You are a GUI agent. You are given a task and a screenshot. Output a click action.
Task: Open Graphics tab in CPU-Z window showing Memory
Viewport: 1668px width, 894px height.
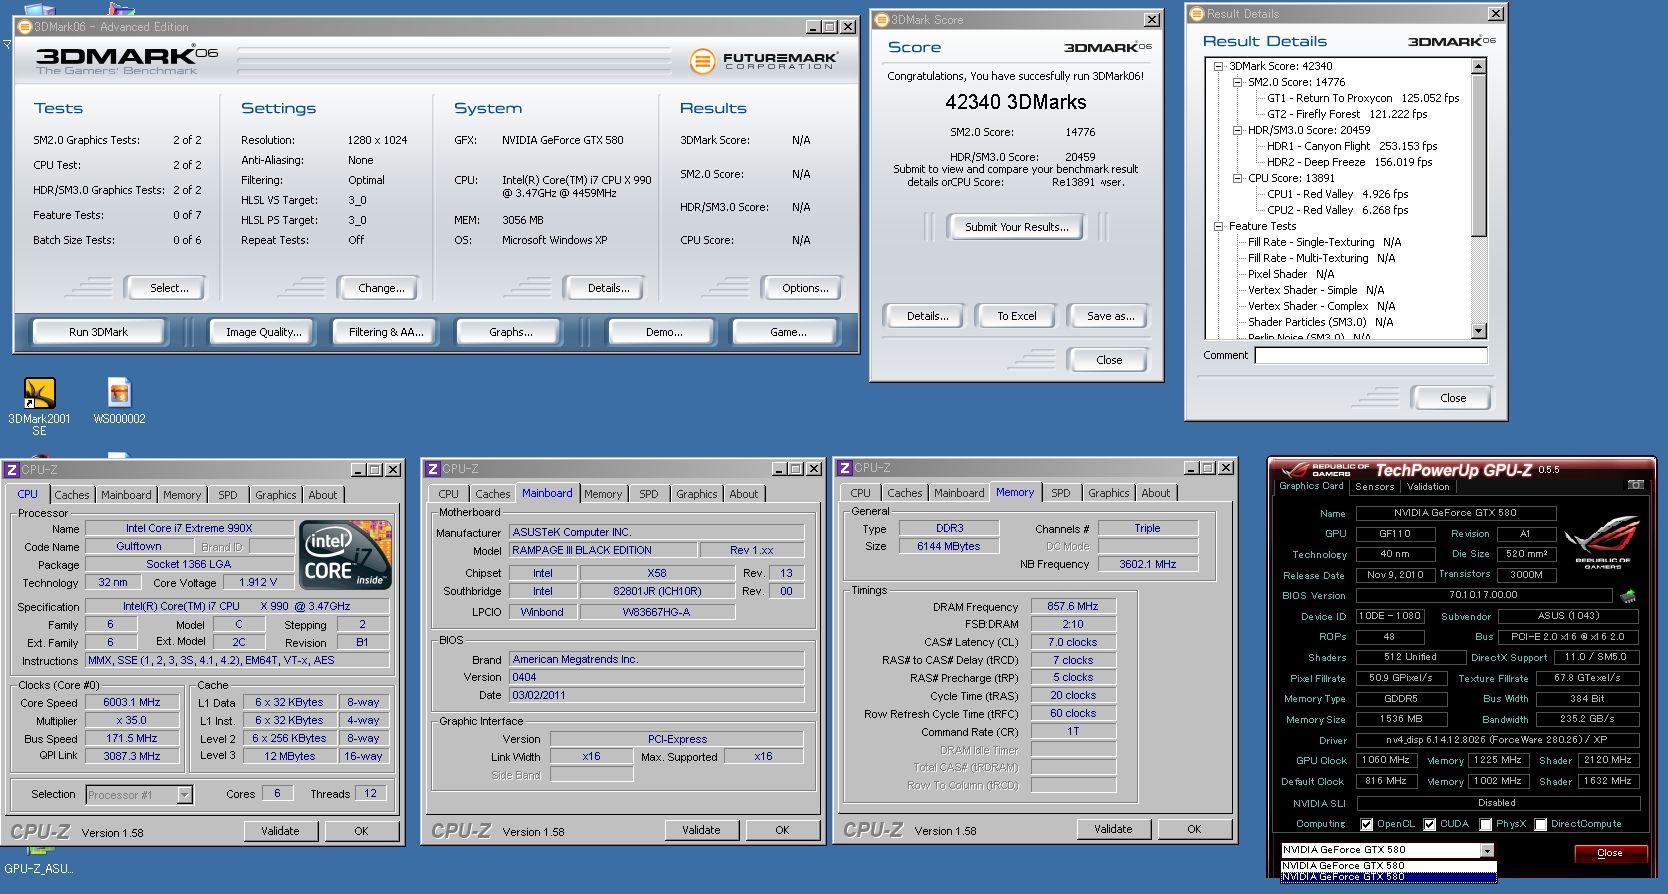tap(1109, 493)
